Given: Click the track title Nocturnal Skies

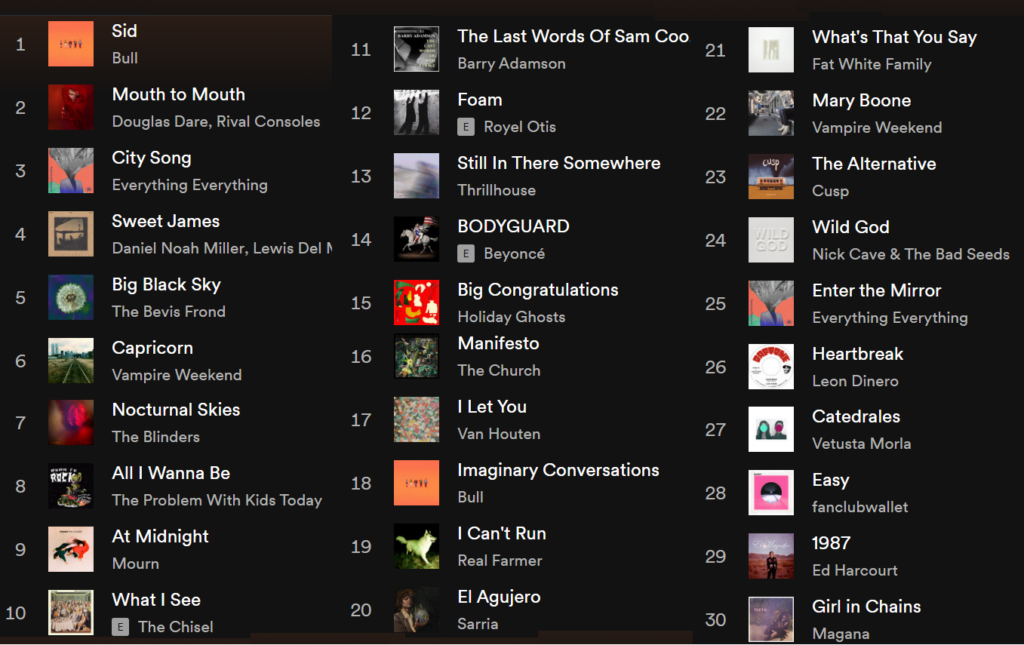Looking at the screenshot, I should (176, 410).
